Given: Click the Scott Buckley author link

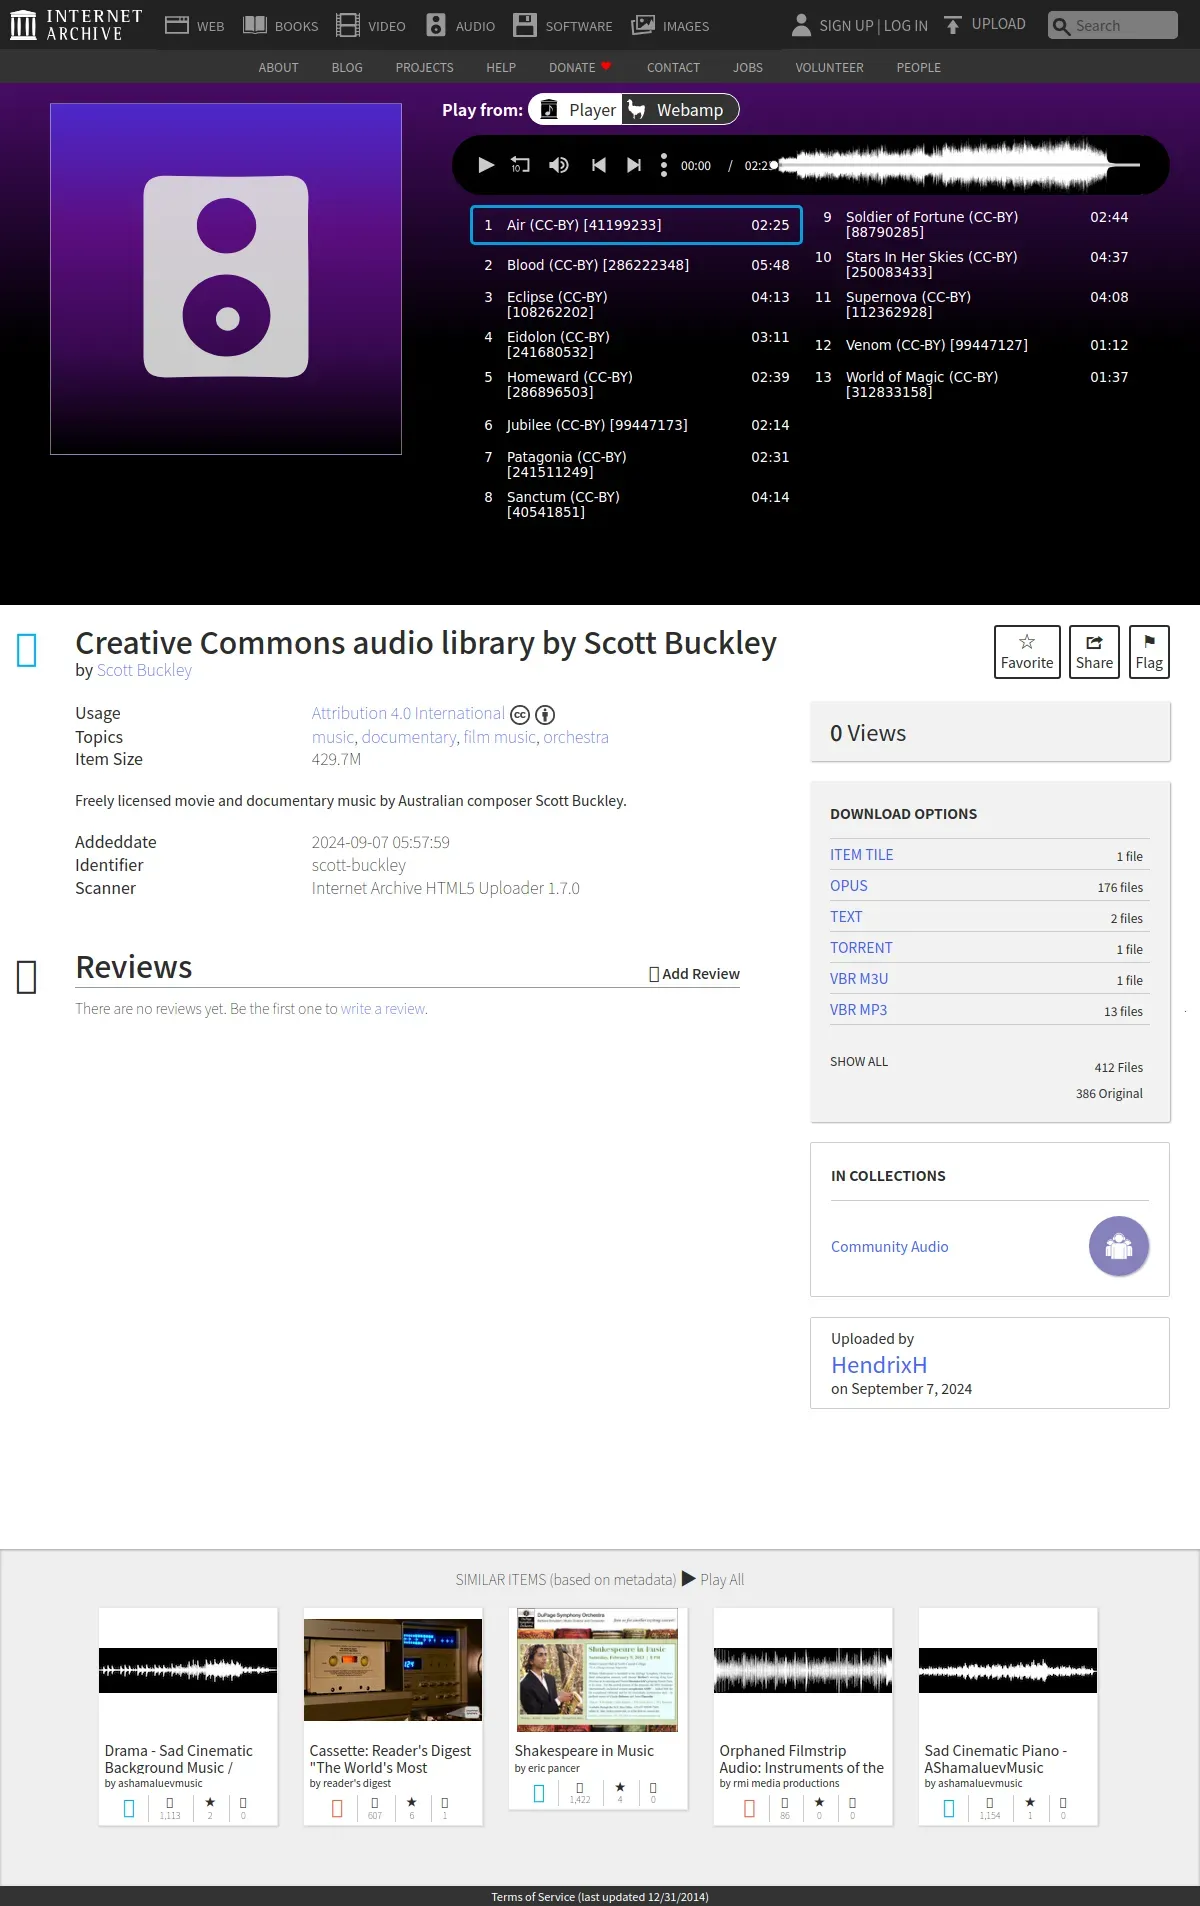Looking at the screenshot, I should (144, 670).
